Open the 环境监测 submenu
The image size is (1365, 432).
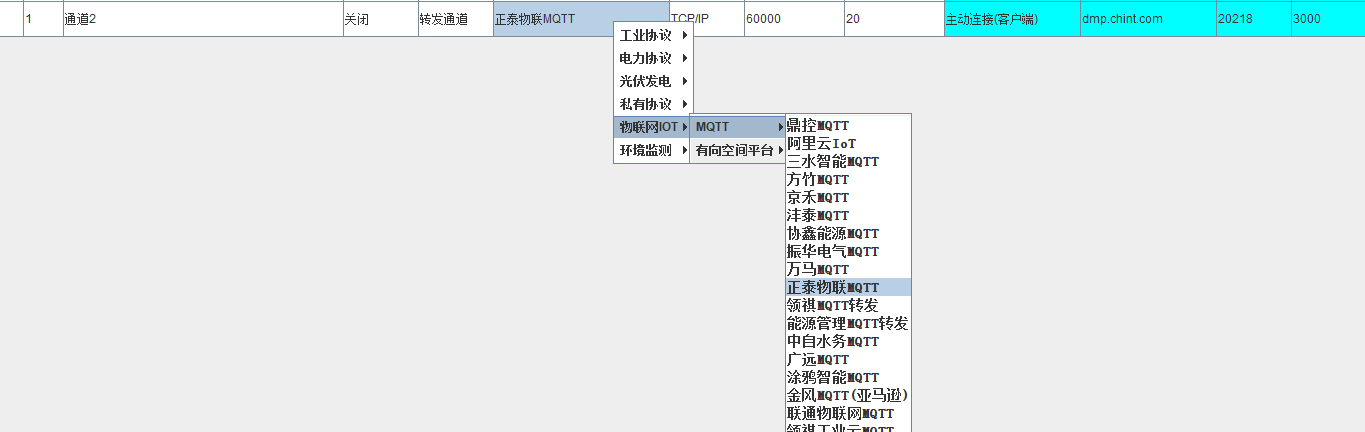click(x=653, y=150)
